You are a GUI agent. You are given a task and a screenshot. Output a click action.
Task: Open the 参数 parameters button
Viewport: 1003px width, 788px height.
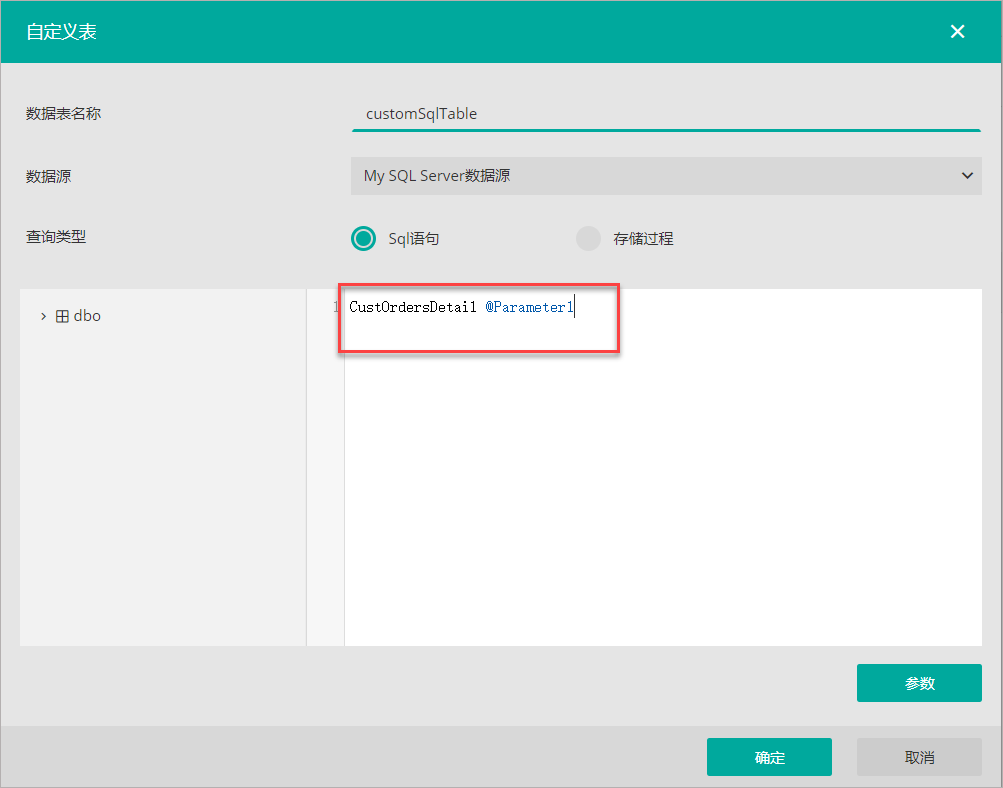click(919, 683)
